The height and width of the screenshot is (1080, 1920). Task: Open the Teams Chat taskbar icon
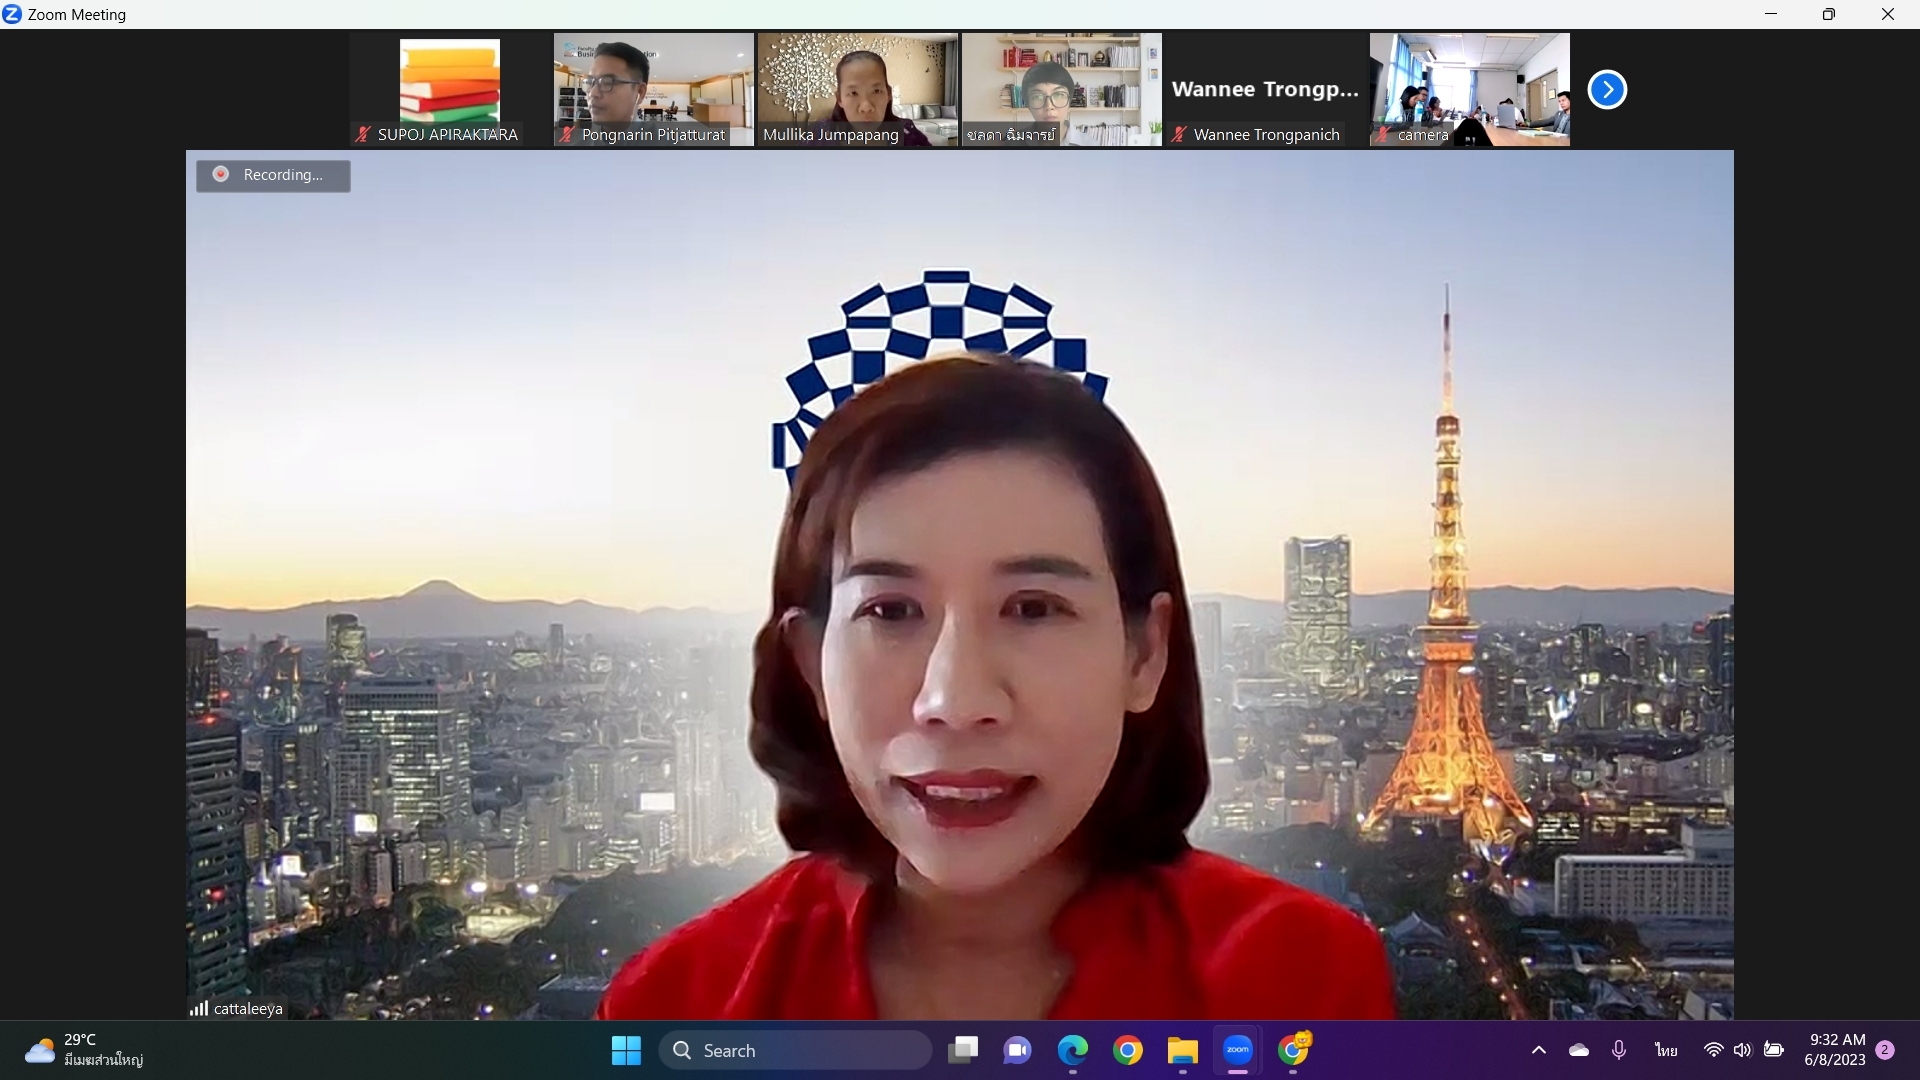pyautogui.click(x=1018, y=1050)
